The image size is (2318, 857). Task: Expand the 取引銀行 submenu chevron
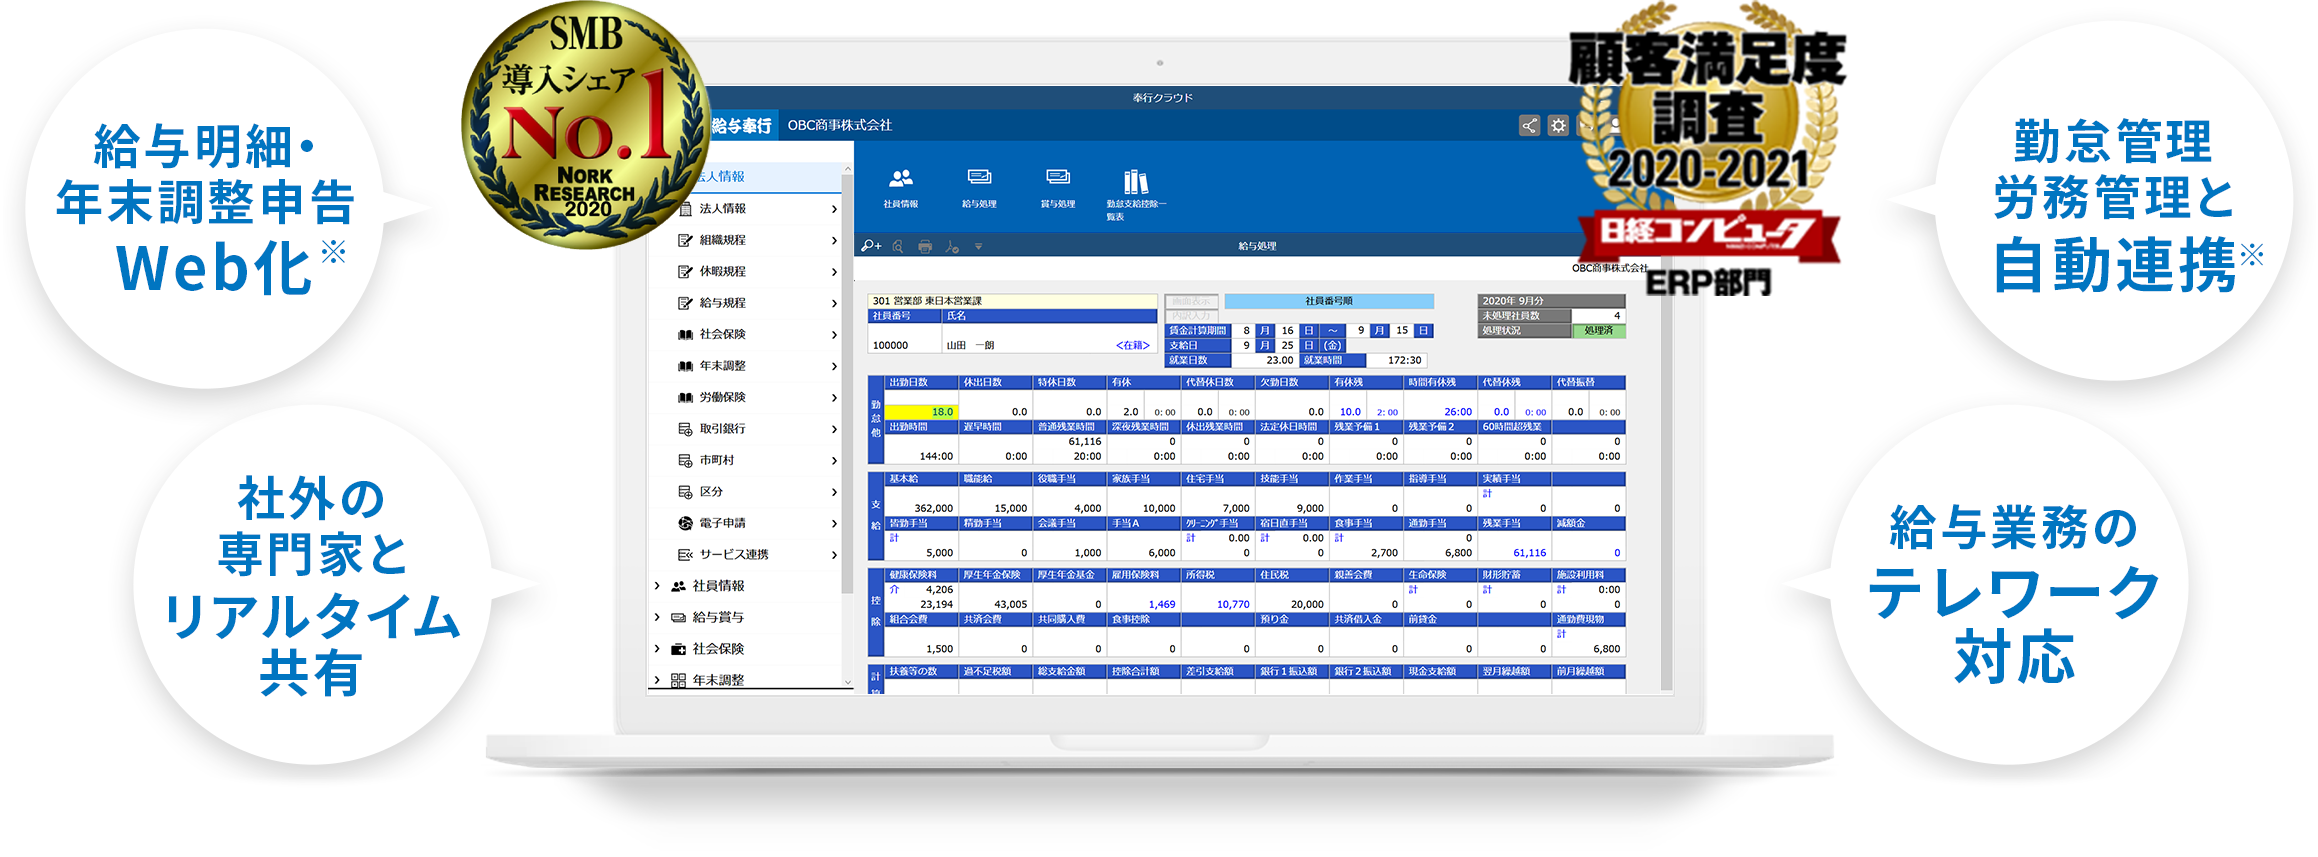click(x=834, y=429)
